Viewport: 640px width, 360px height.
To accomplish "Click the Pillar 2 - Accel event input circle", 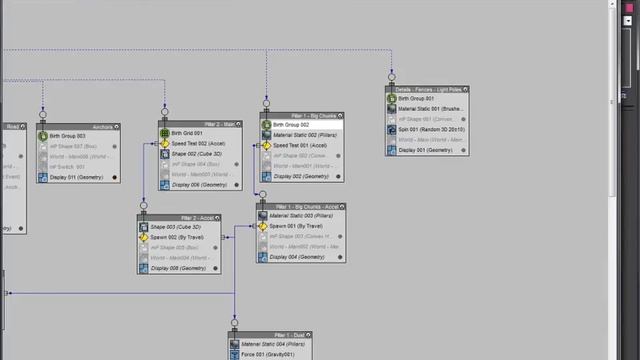I will click(144, 206).
